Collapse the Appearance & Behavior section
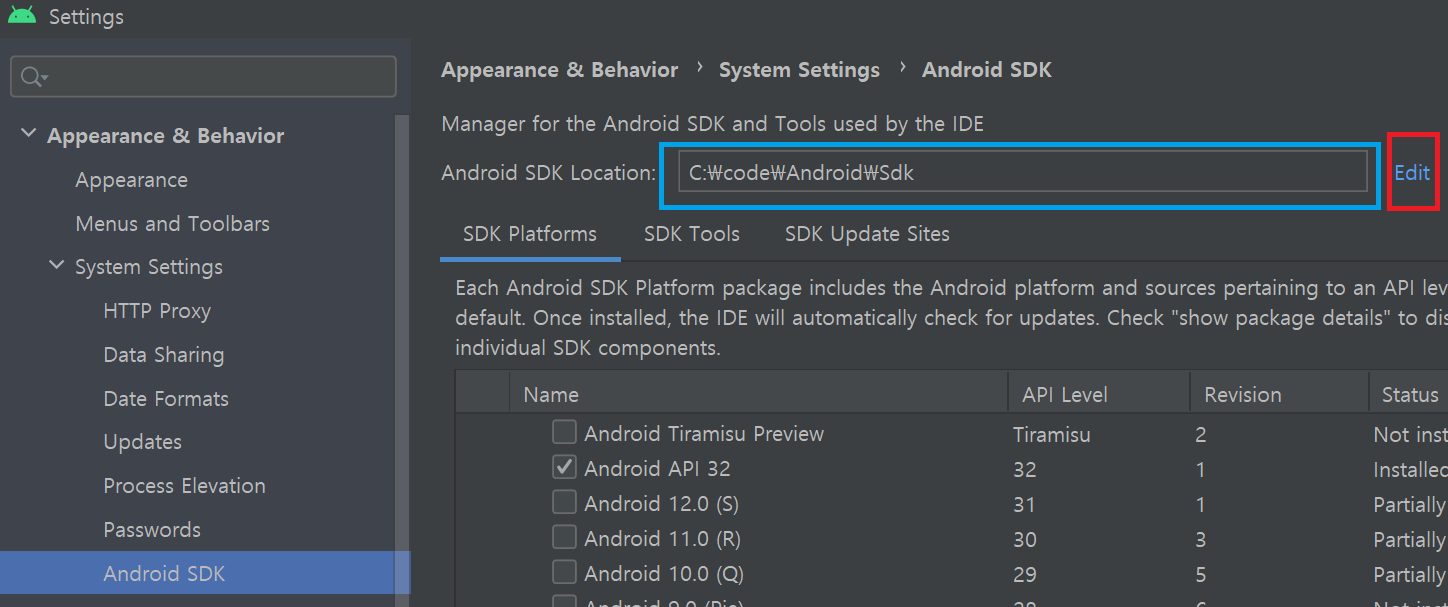 pos(28,134)
